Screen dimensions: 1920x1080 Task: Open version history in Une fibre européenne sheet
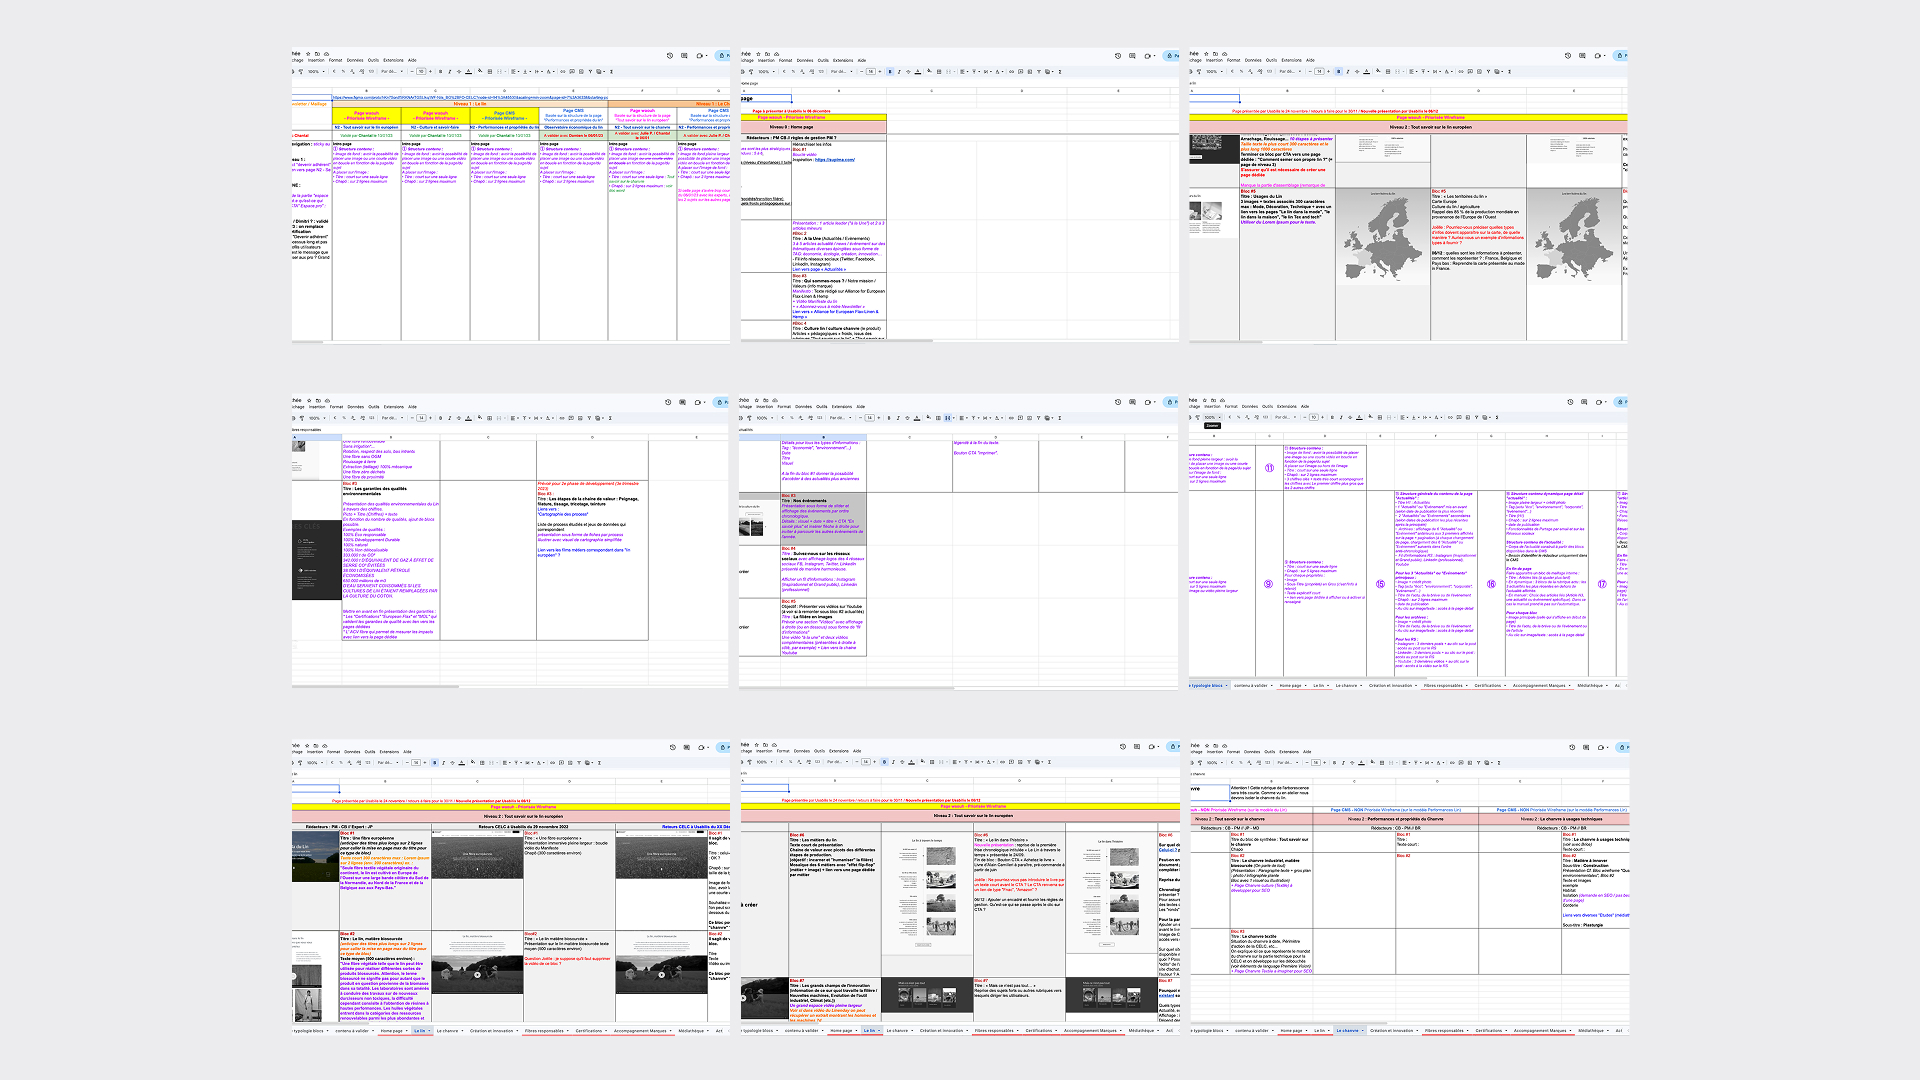click(672, 746)
